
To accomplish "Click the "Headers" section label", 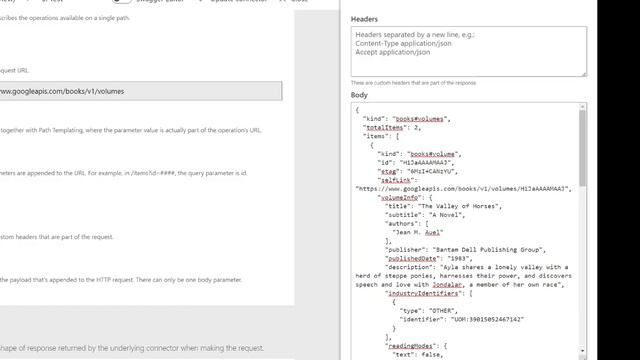I will [x=364, y=19].
